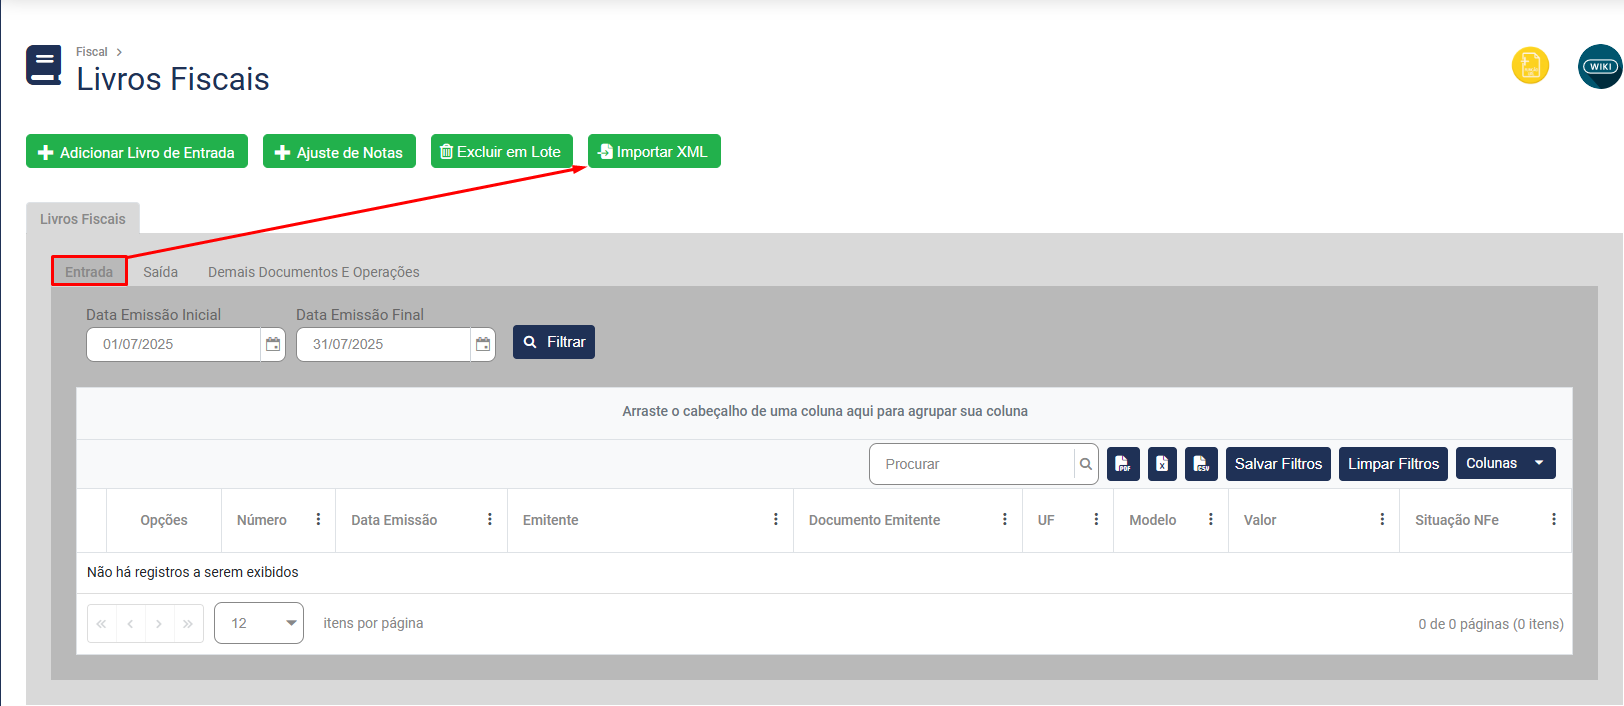Open Documento Emitente column menu
The width and height of the screenshot is (1624, 706).
pos(1005,519)
